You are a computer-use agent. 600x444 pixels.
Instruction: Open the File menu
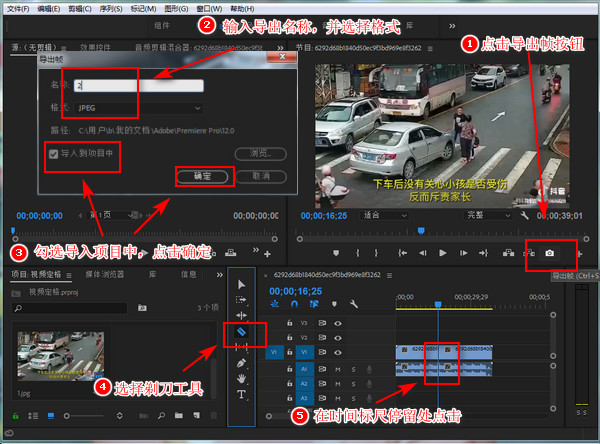(18, 8)
